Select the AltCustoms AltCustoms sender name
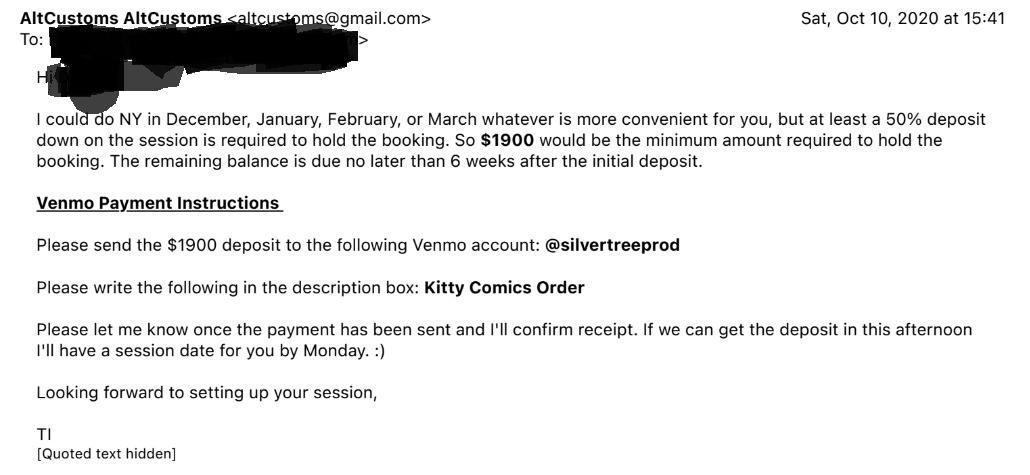Screen dimensions: 1030x475 tap(121, 18)
